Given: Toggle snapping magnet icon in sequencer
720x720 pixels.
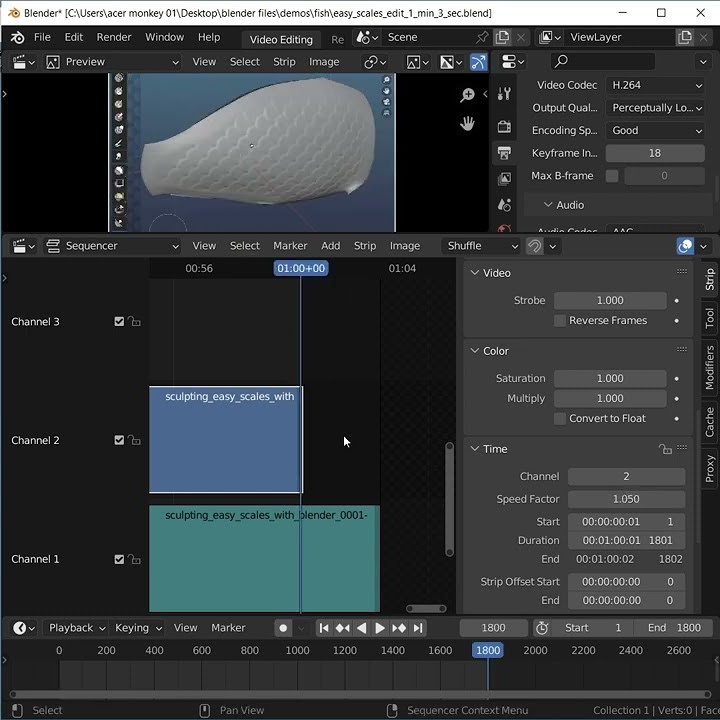Looking at the screenshot, I should tap(534, 246).
